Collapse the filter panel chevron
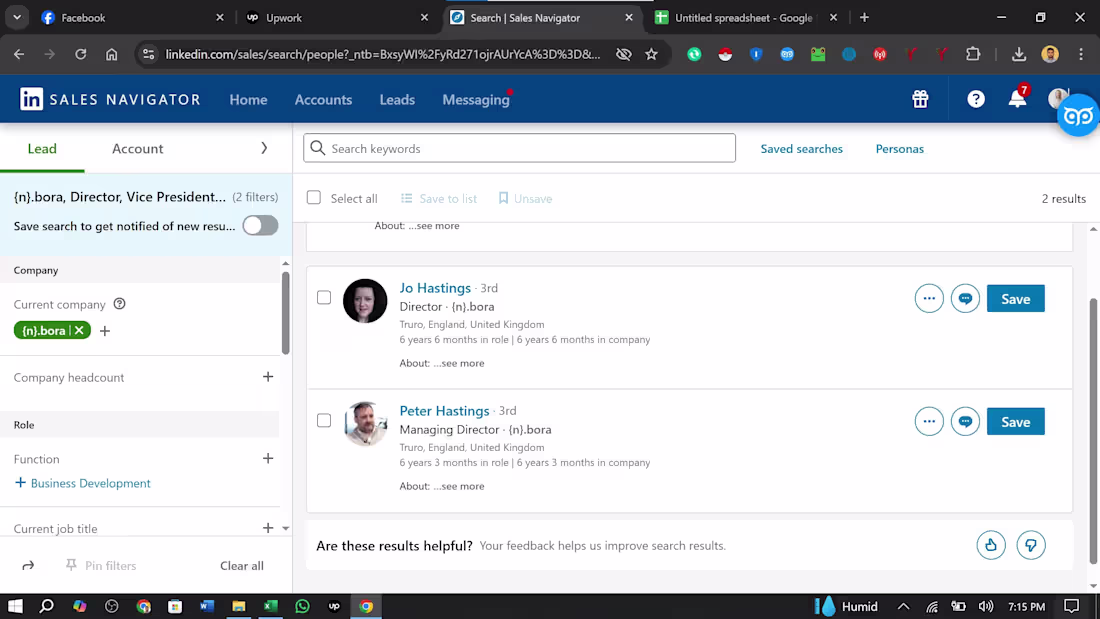Image resolution: width=1100 pixels, height=619 pixels. pyautogui.click(x=264, y=148)
